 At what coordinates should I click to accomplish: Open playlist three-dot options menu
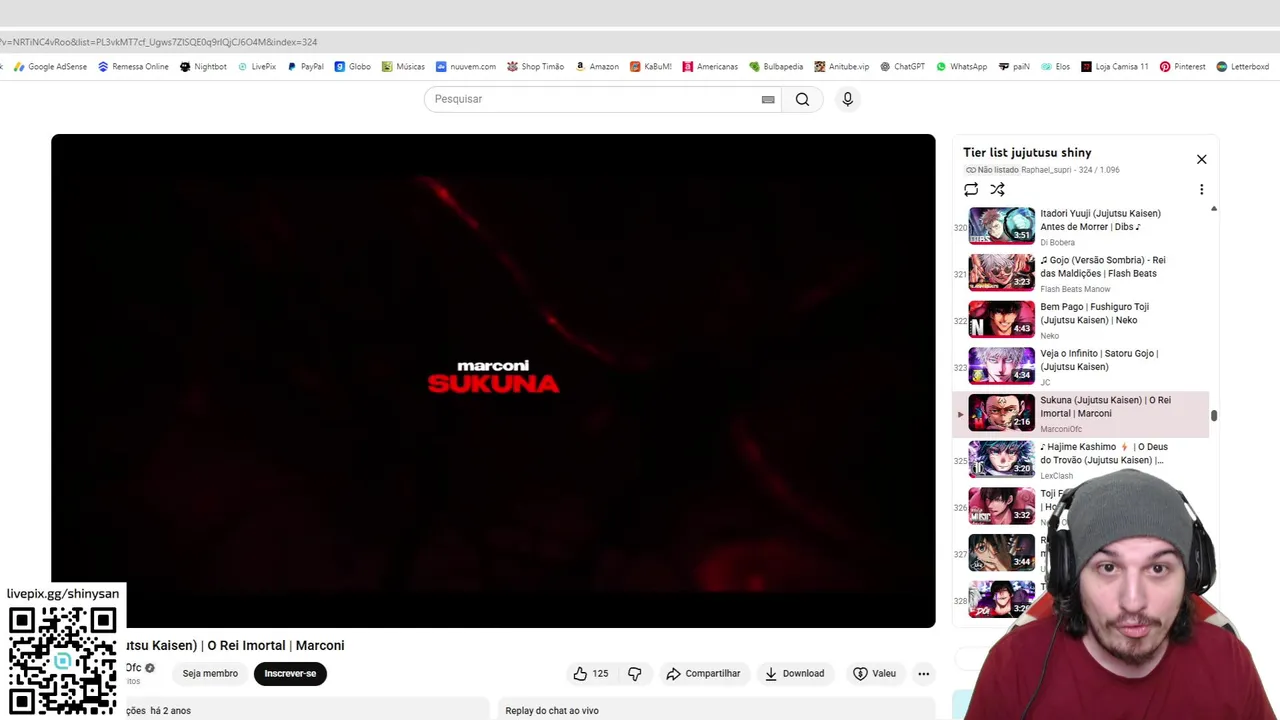pyautogui.click(x=1202, y=189)
